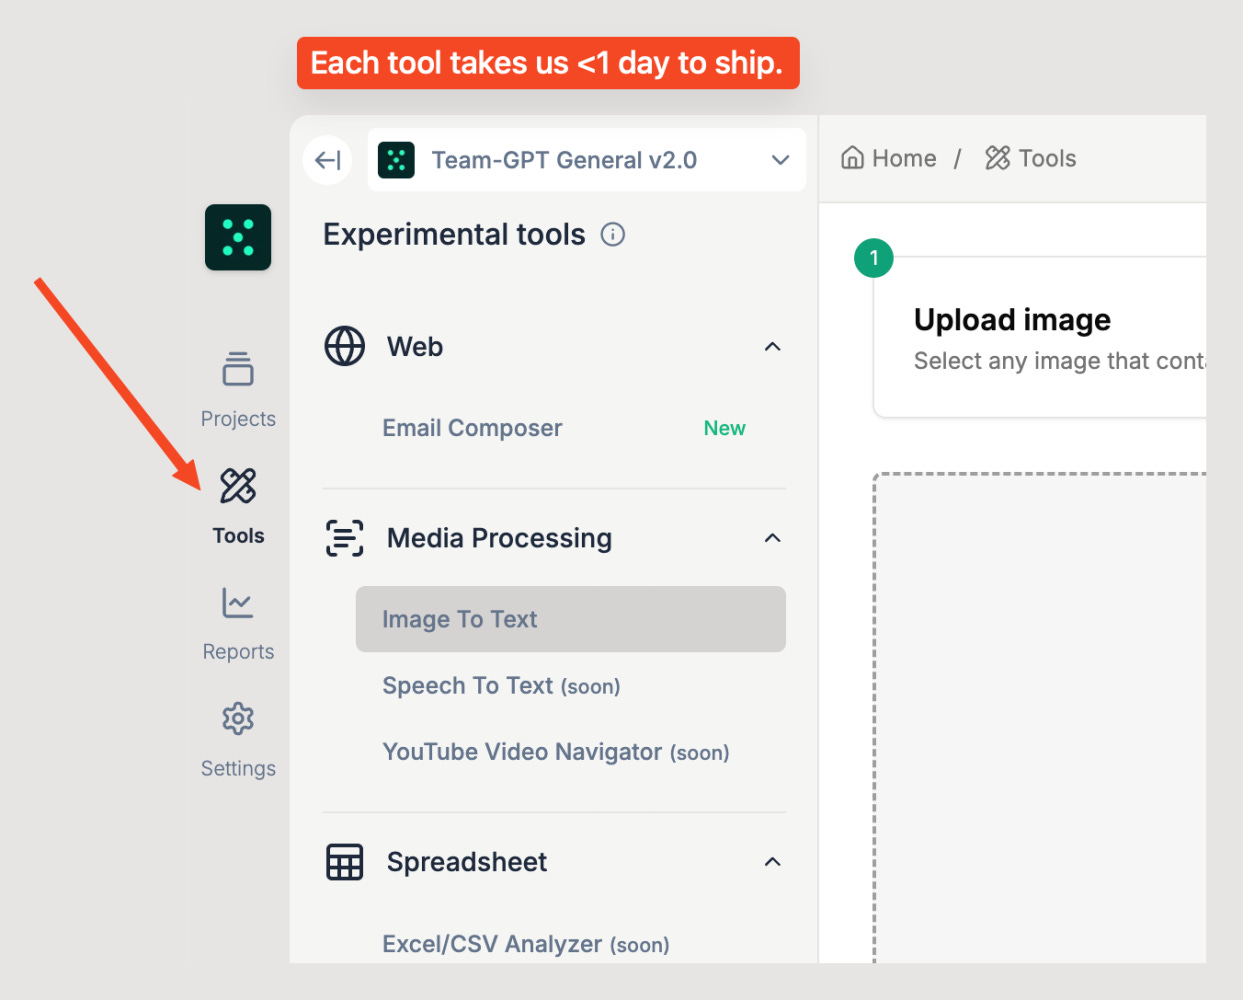Click the dashed image upload dropzone
Screen dimensions: 1243x1000
[x=1040, y=717]
